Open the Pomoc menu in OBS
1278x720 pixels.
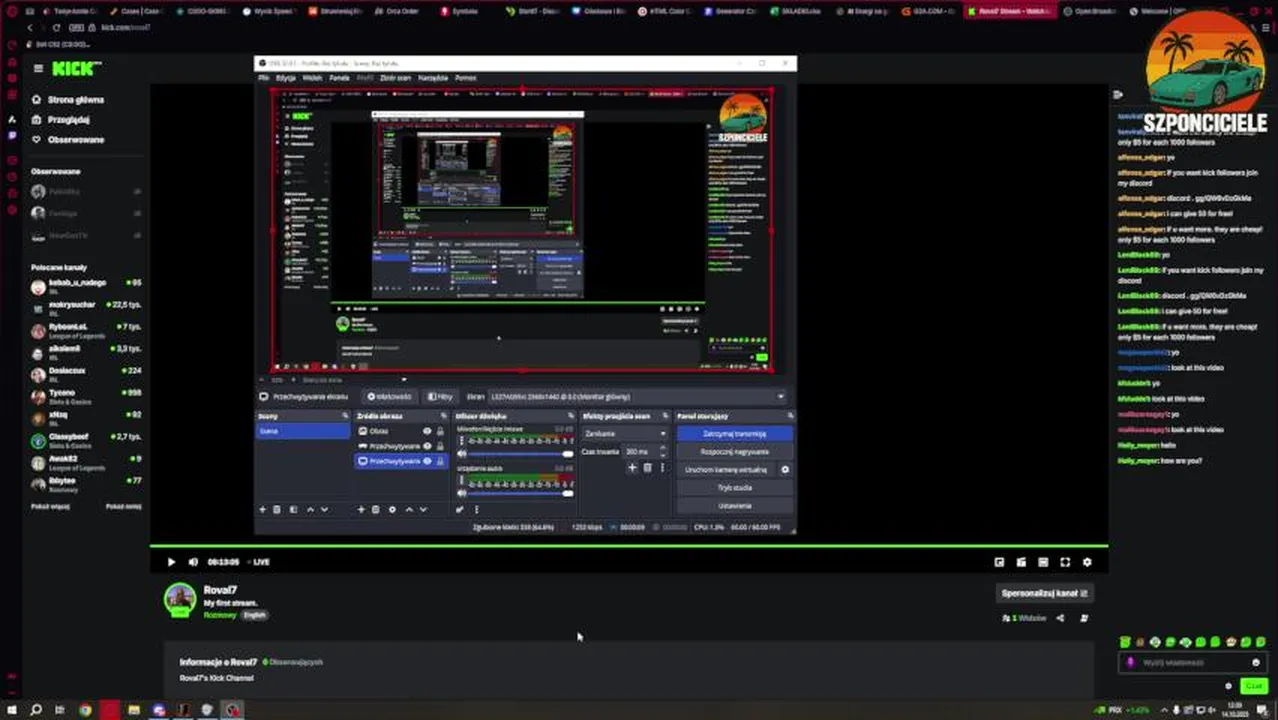pos(465,78)
